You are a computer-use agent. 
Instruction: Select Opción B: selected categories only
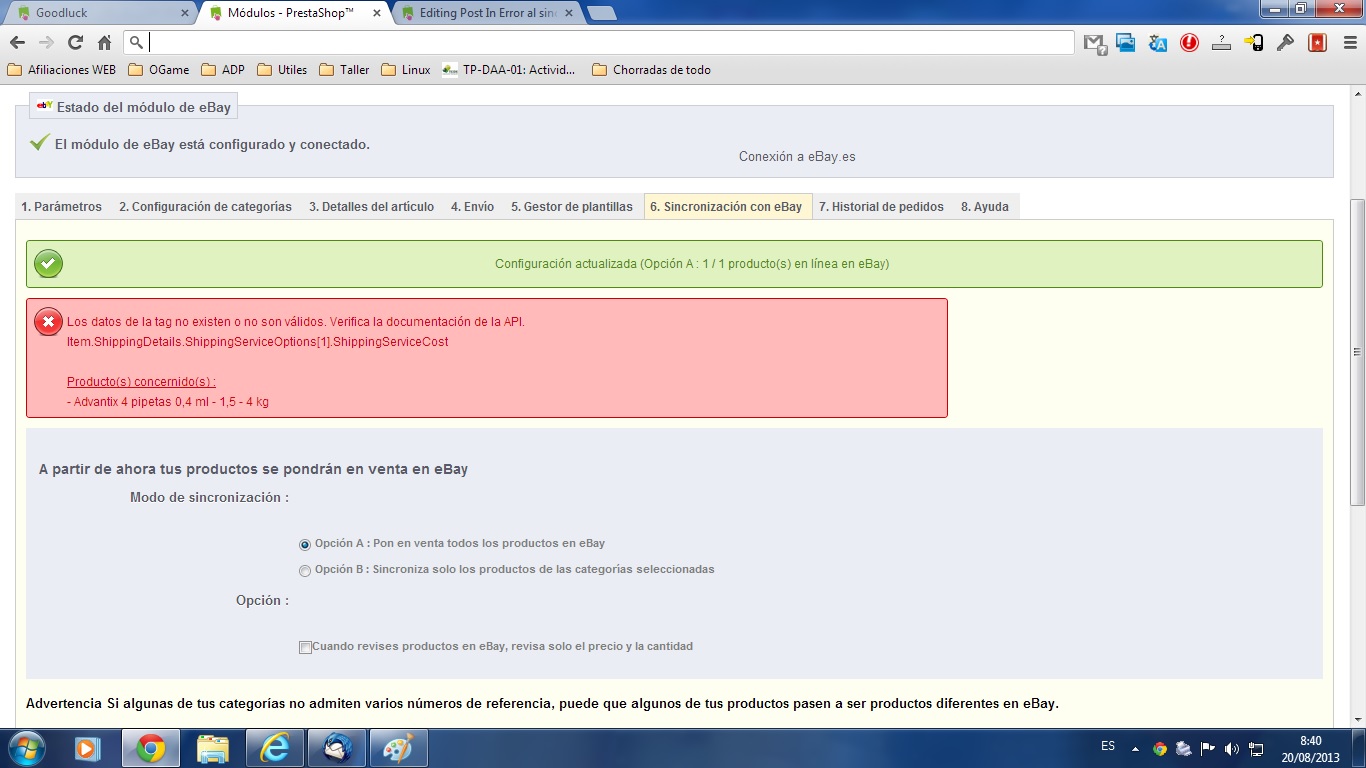tap(305, 570)
